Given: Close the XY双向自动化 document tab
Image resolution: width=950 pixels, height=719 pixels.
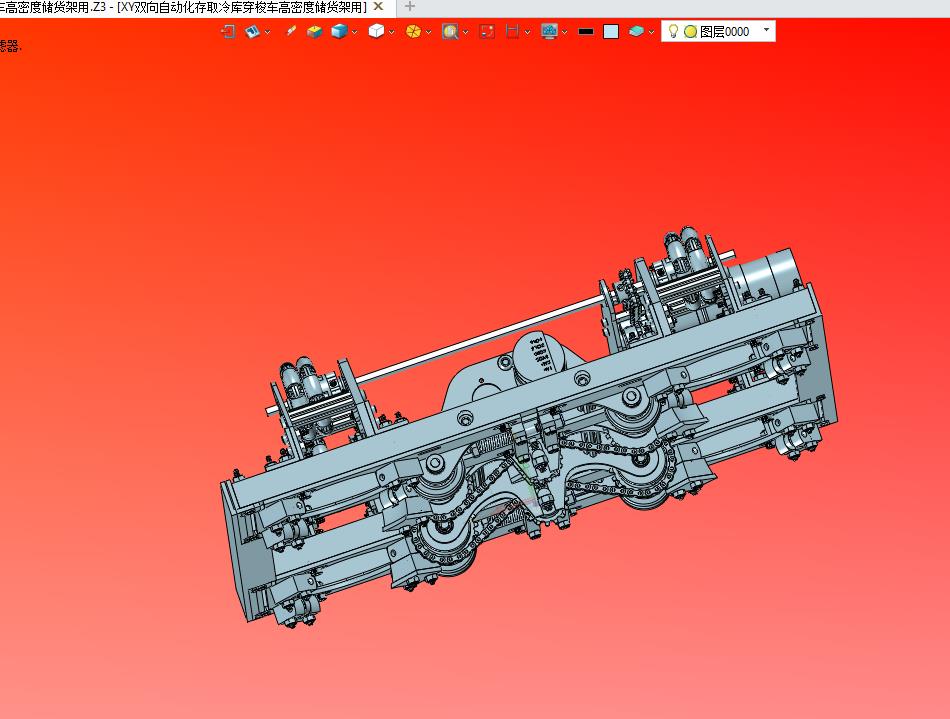Looking at the screenshot, I should (379, 7).
